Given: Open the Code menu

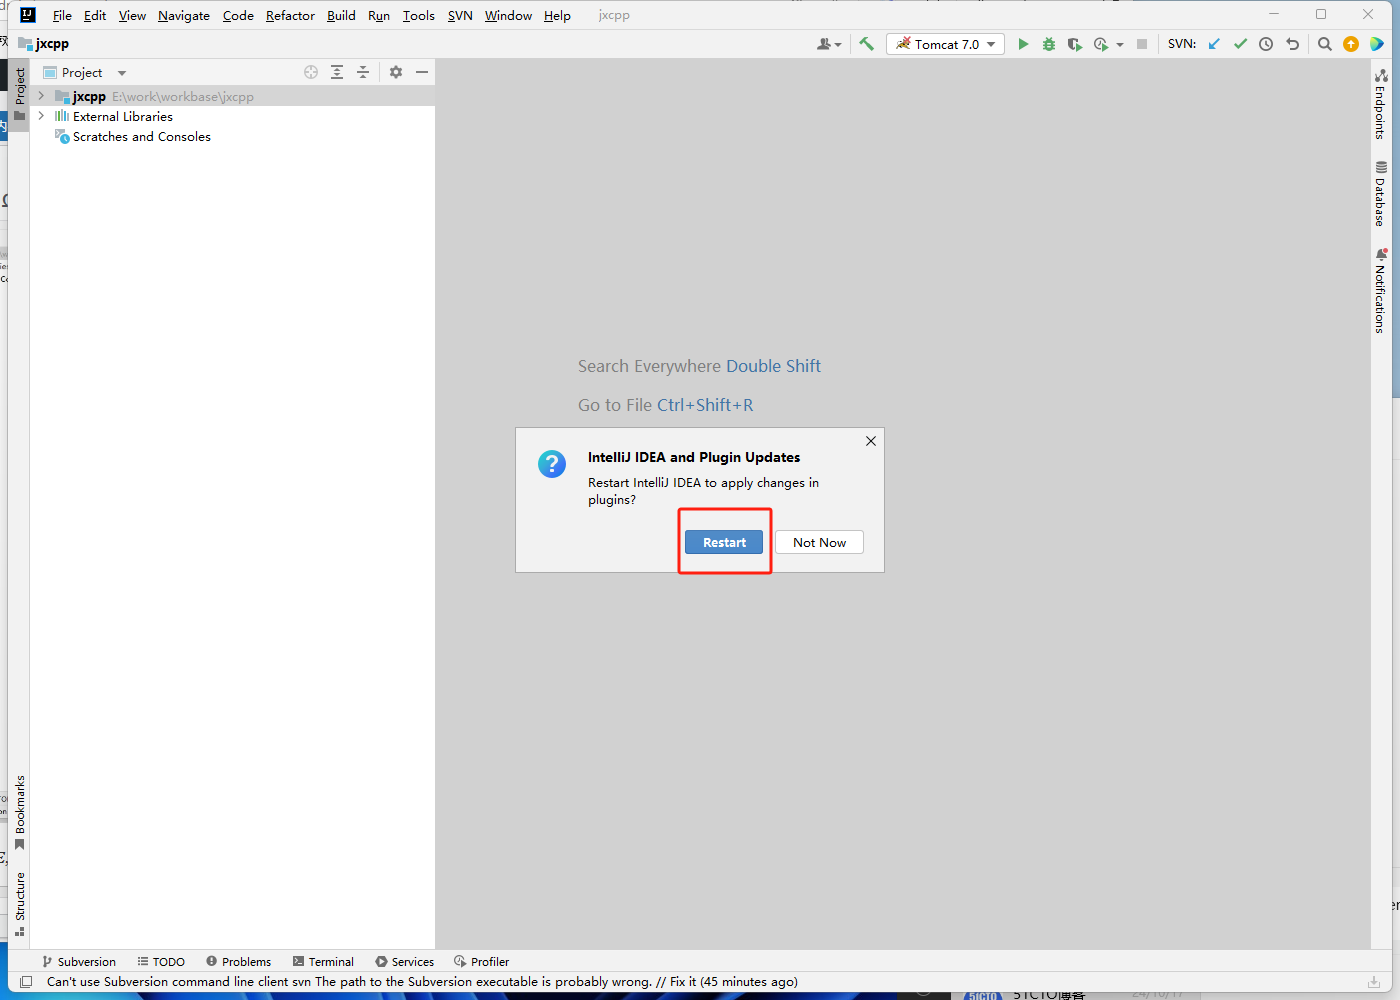Looking at the screenshot, I should (238, 15).
